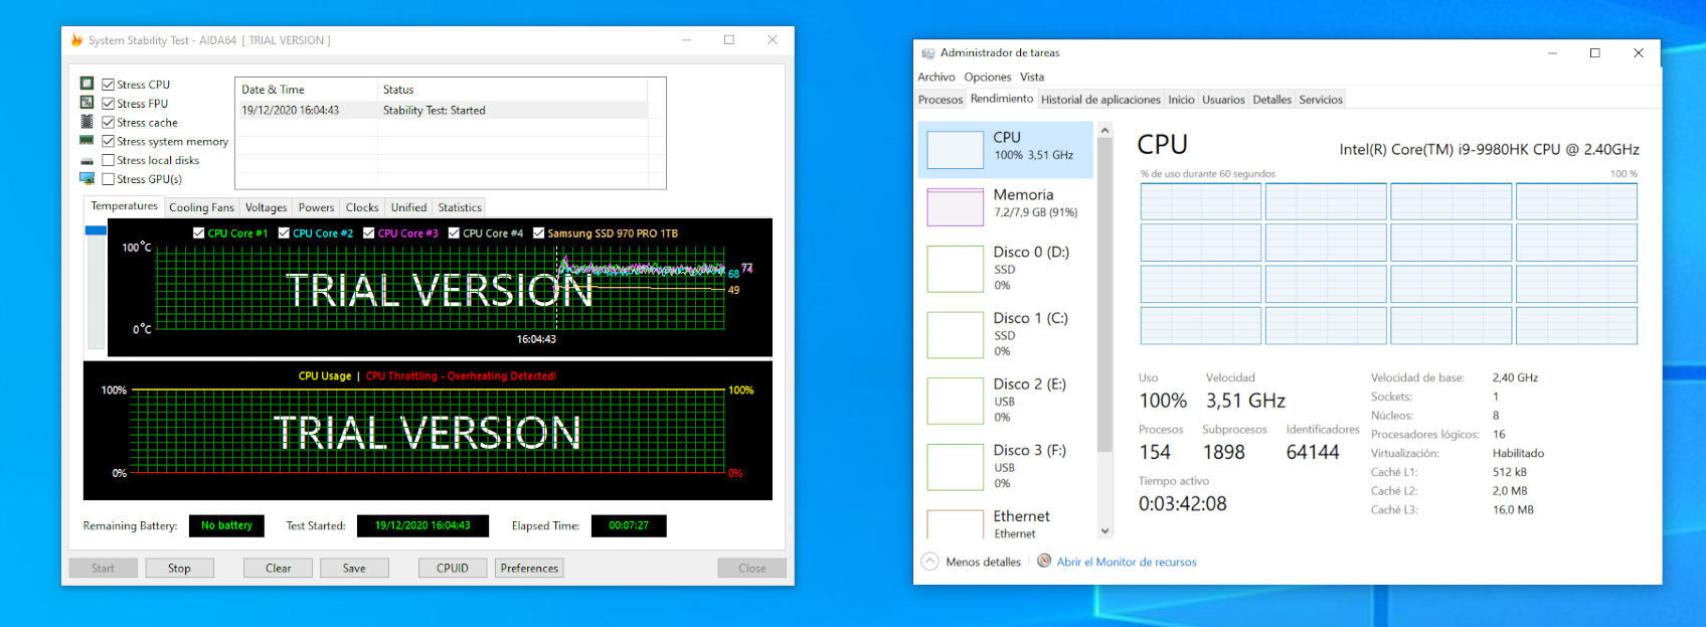Click the Task Manager title bar icon
This screenshot has height=627, width=1706.
928,53
